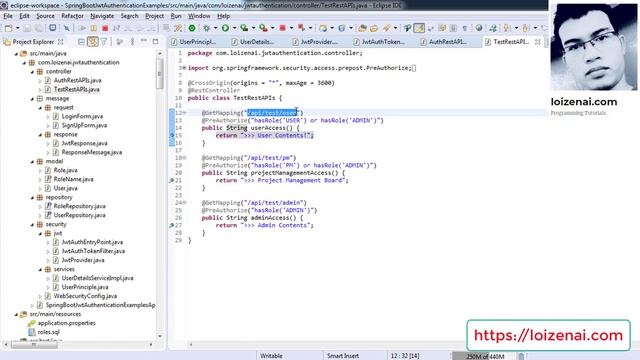The width and height of the screenshot is (640, 360).
Task: Toggle Block Selection mode
Action: 453,28
